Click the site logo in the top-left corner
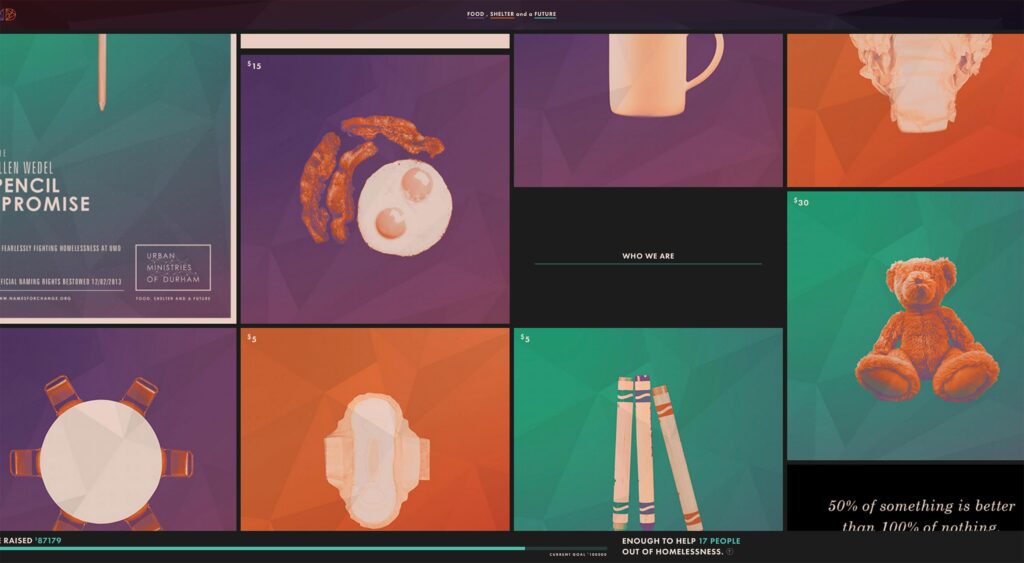The height and width of the screenshot is (563, 1024). click(9, 14)
